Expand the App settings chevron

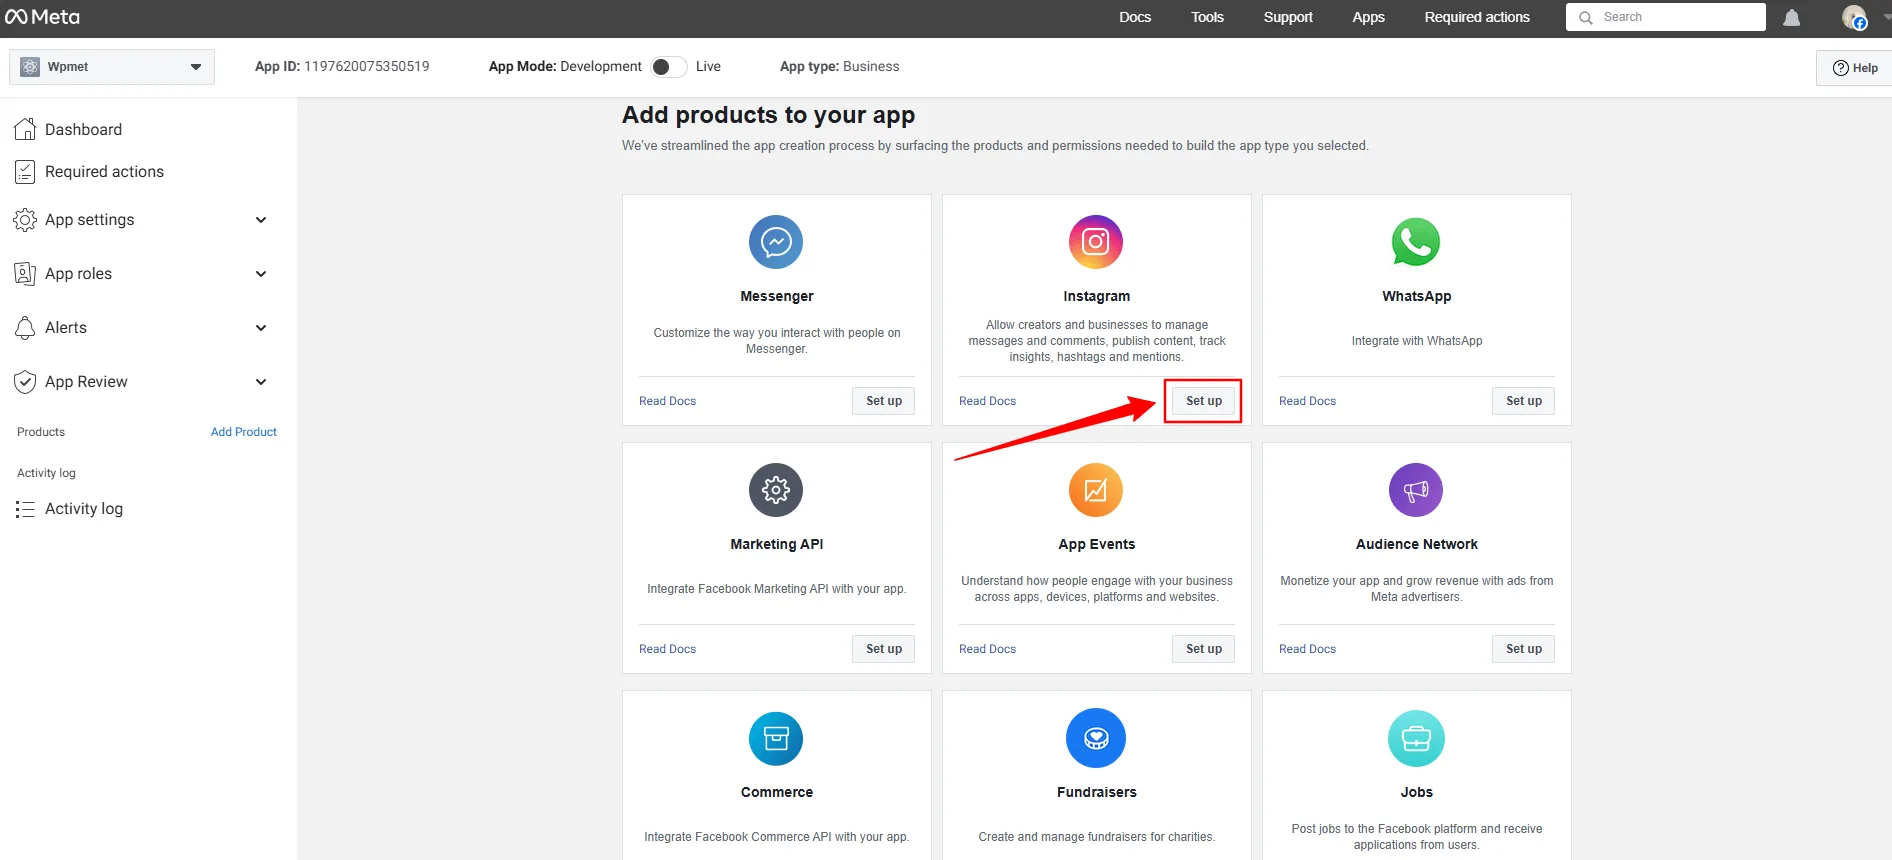pos(261,220)
